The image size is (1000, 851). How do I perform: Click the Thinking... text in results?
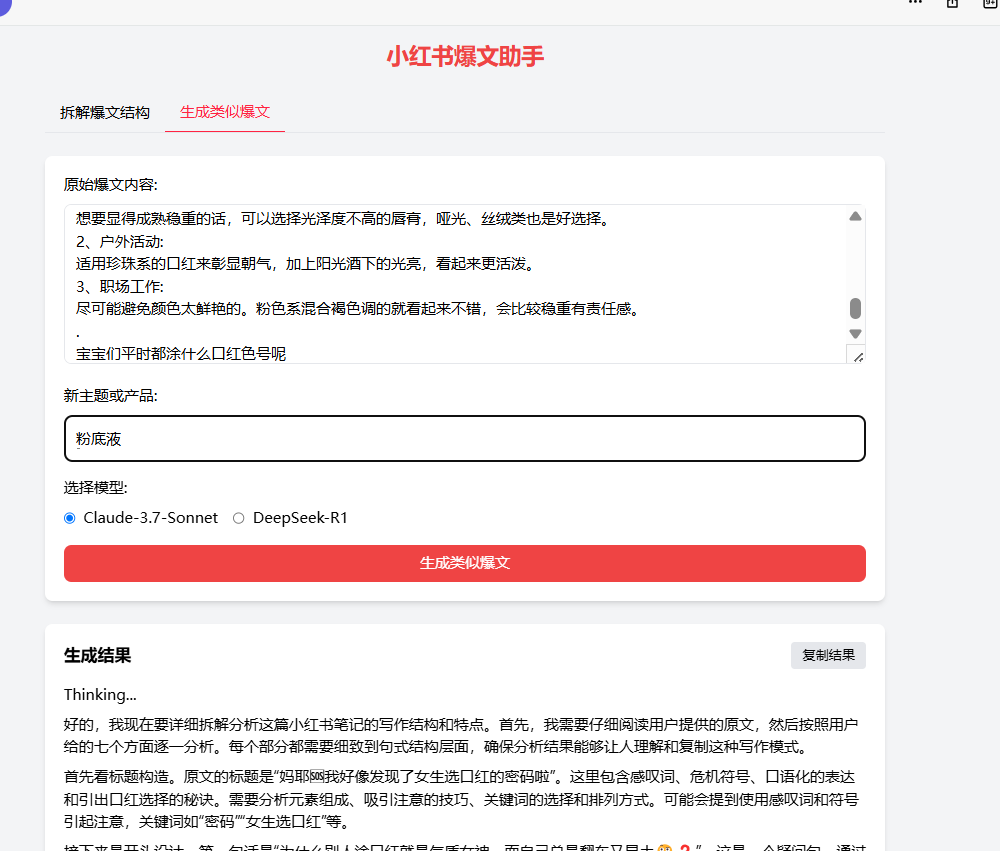(100, 694)
